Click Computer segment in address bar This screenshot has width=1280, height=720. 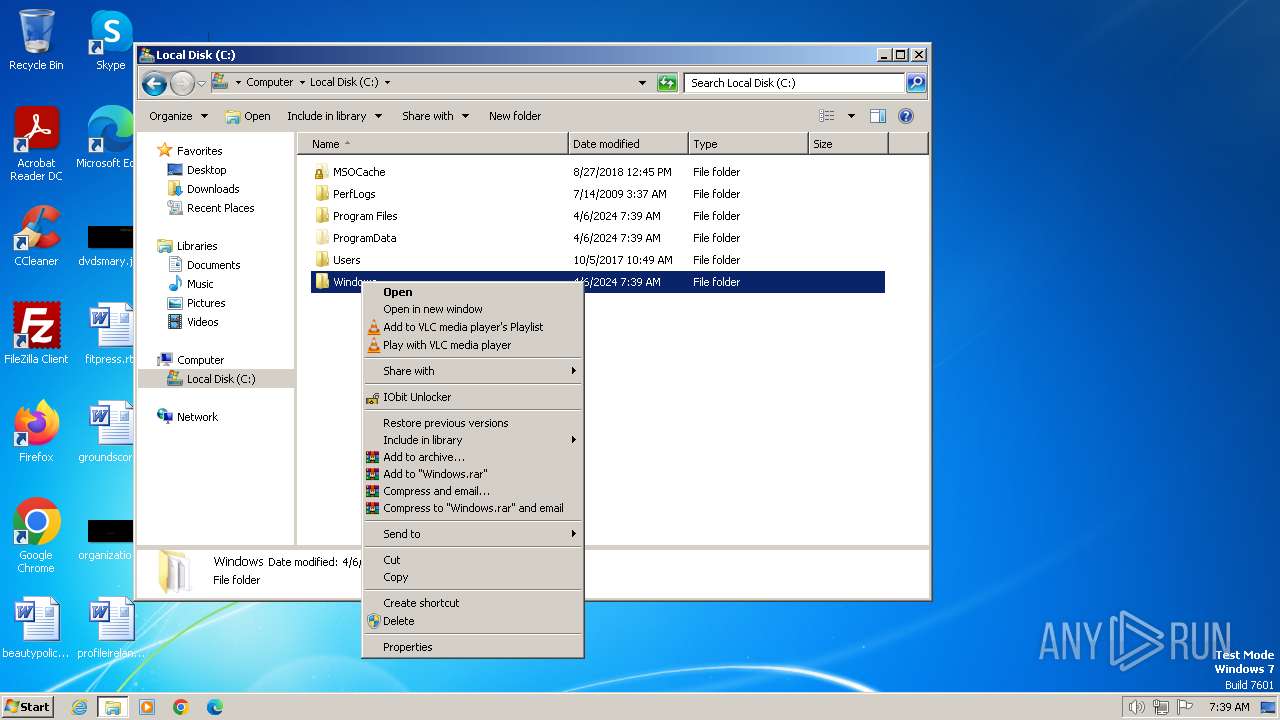pos(270,83)
